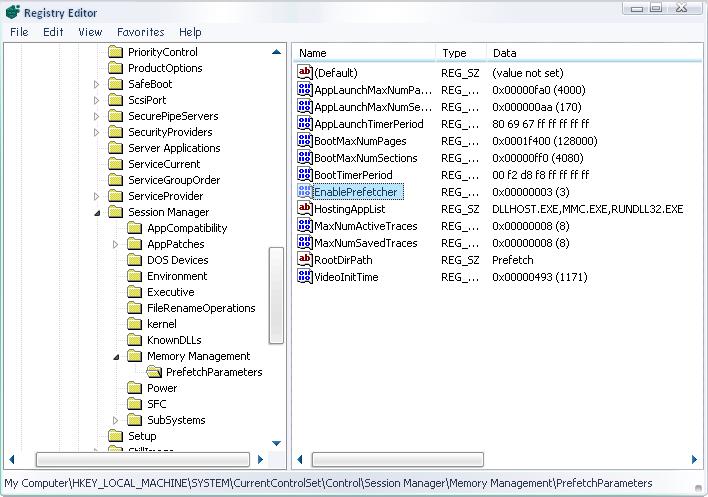Sort by the Data column header
Screen dimensions: 708x497
pos(594,53)
